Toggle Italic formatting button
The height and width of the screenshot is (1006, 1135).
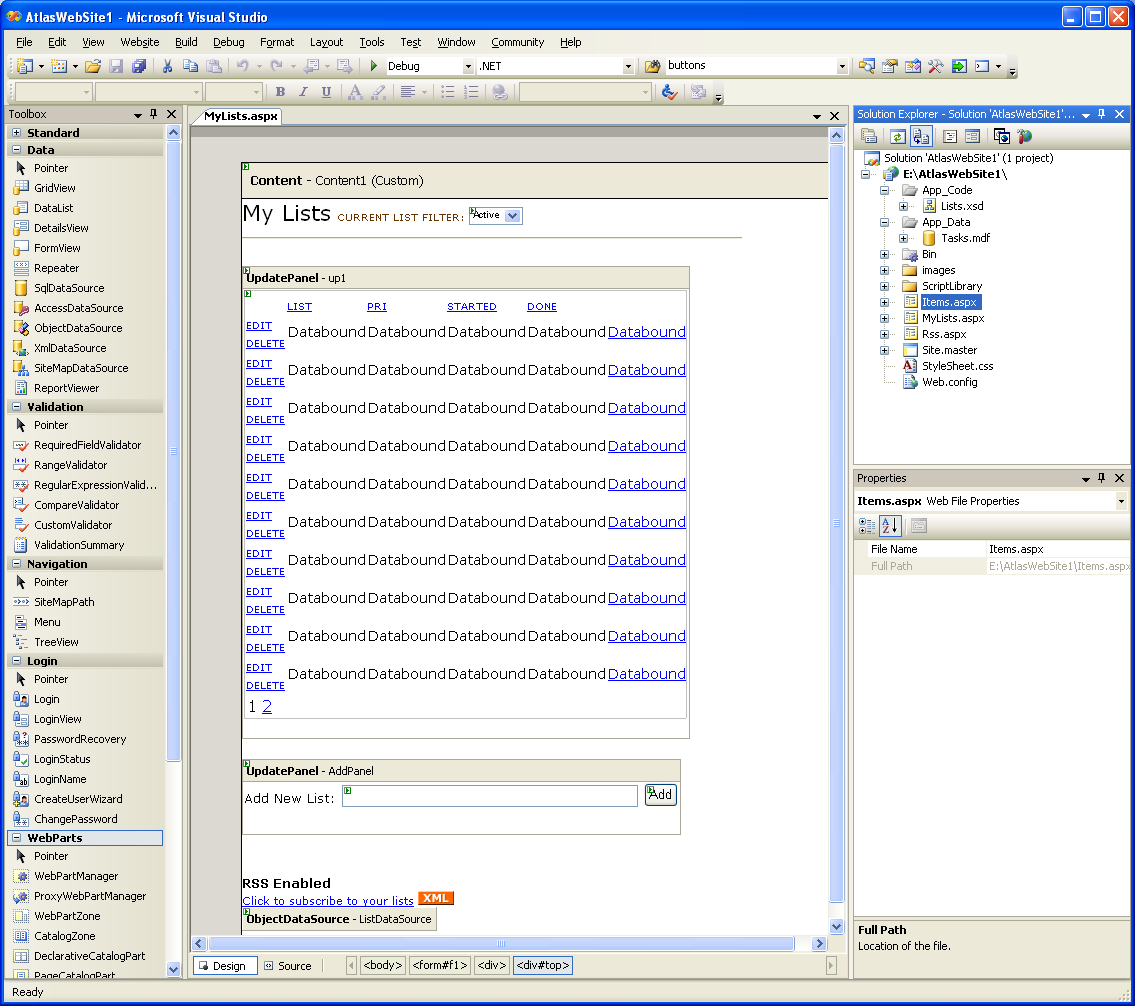point(303,92)
